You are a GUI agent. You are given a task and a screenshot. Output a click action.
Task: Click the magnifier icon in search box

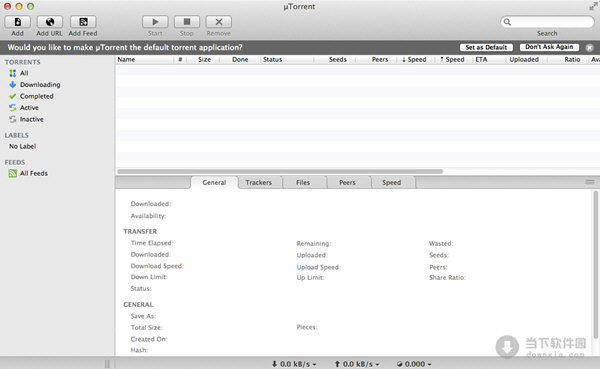(x=507, y=22)
